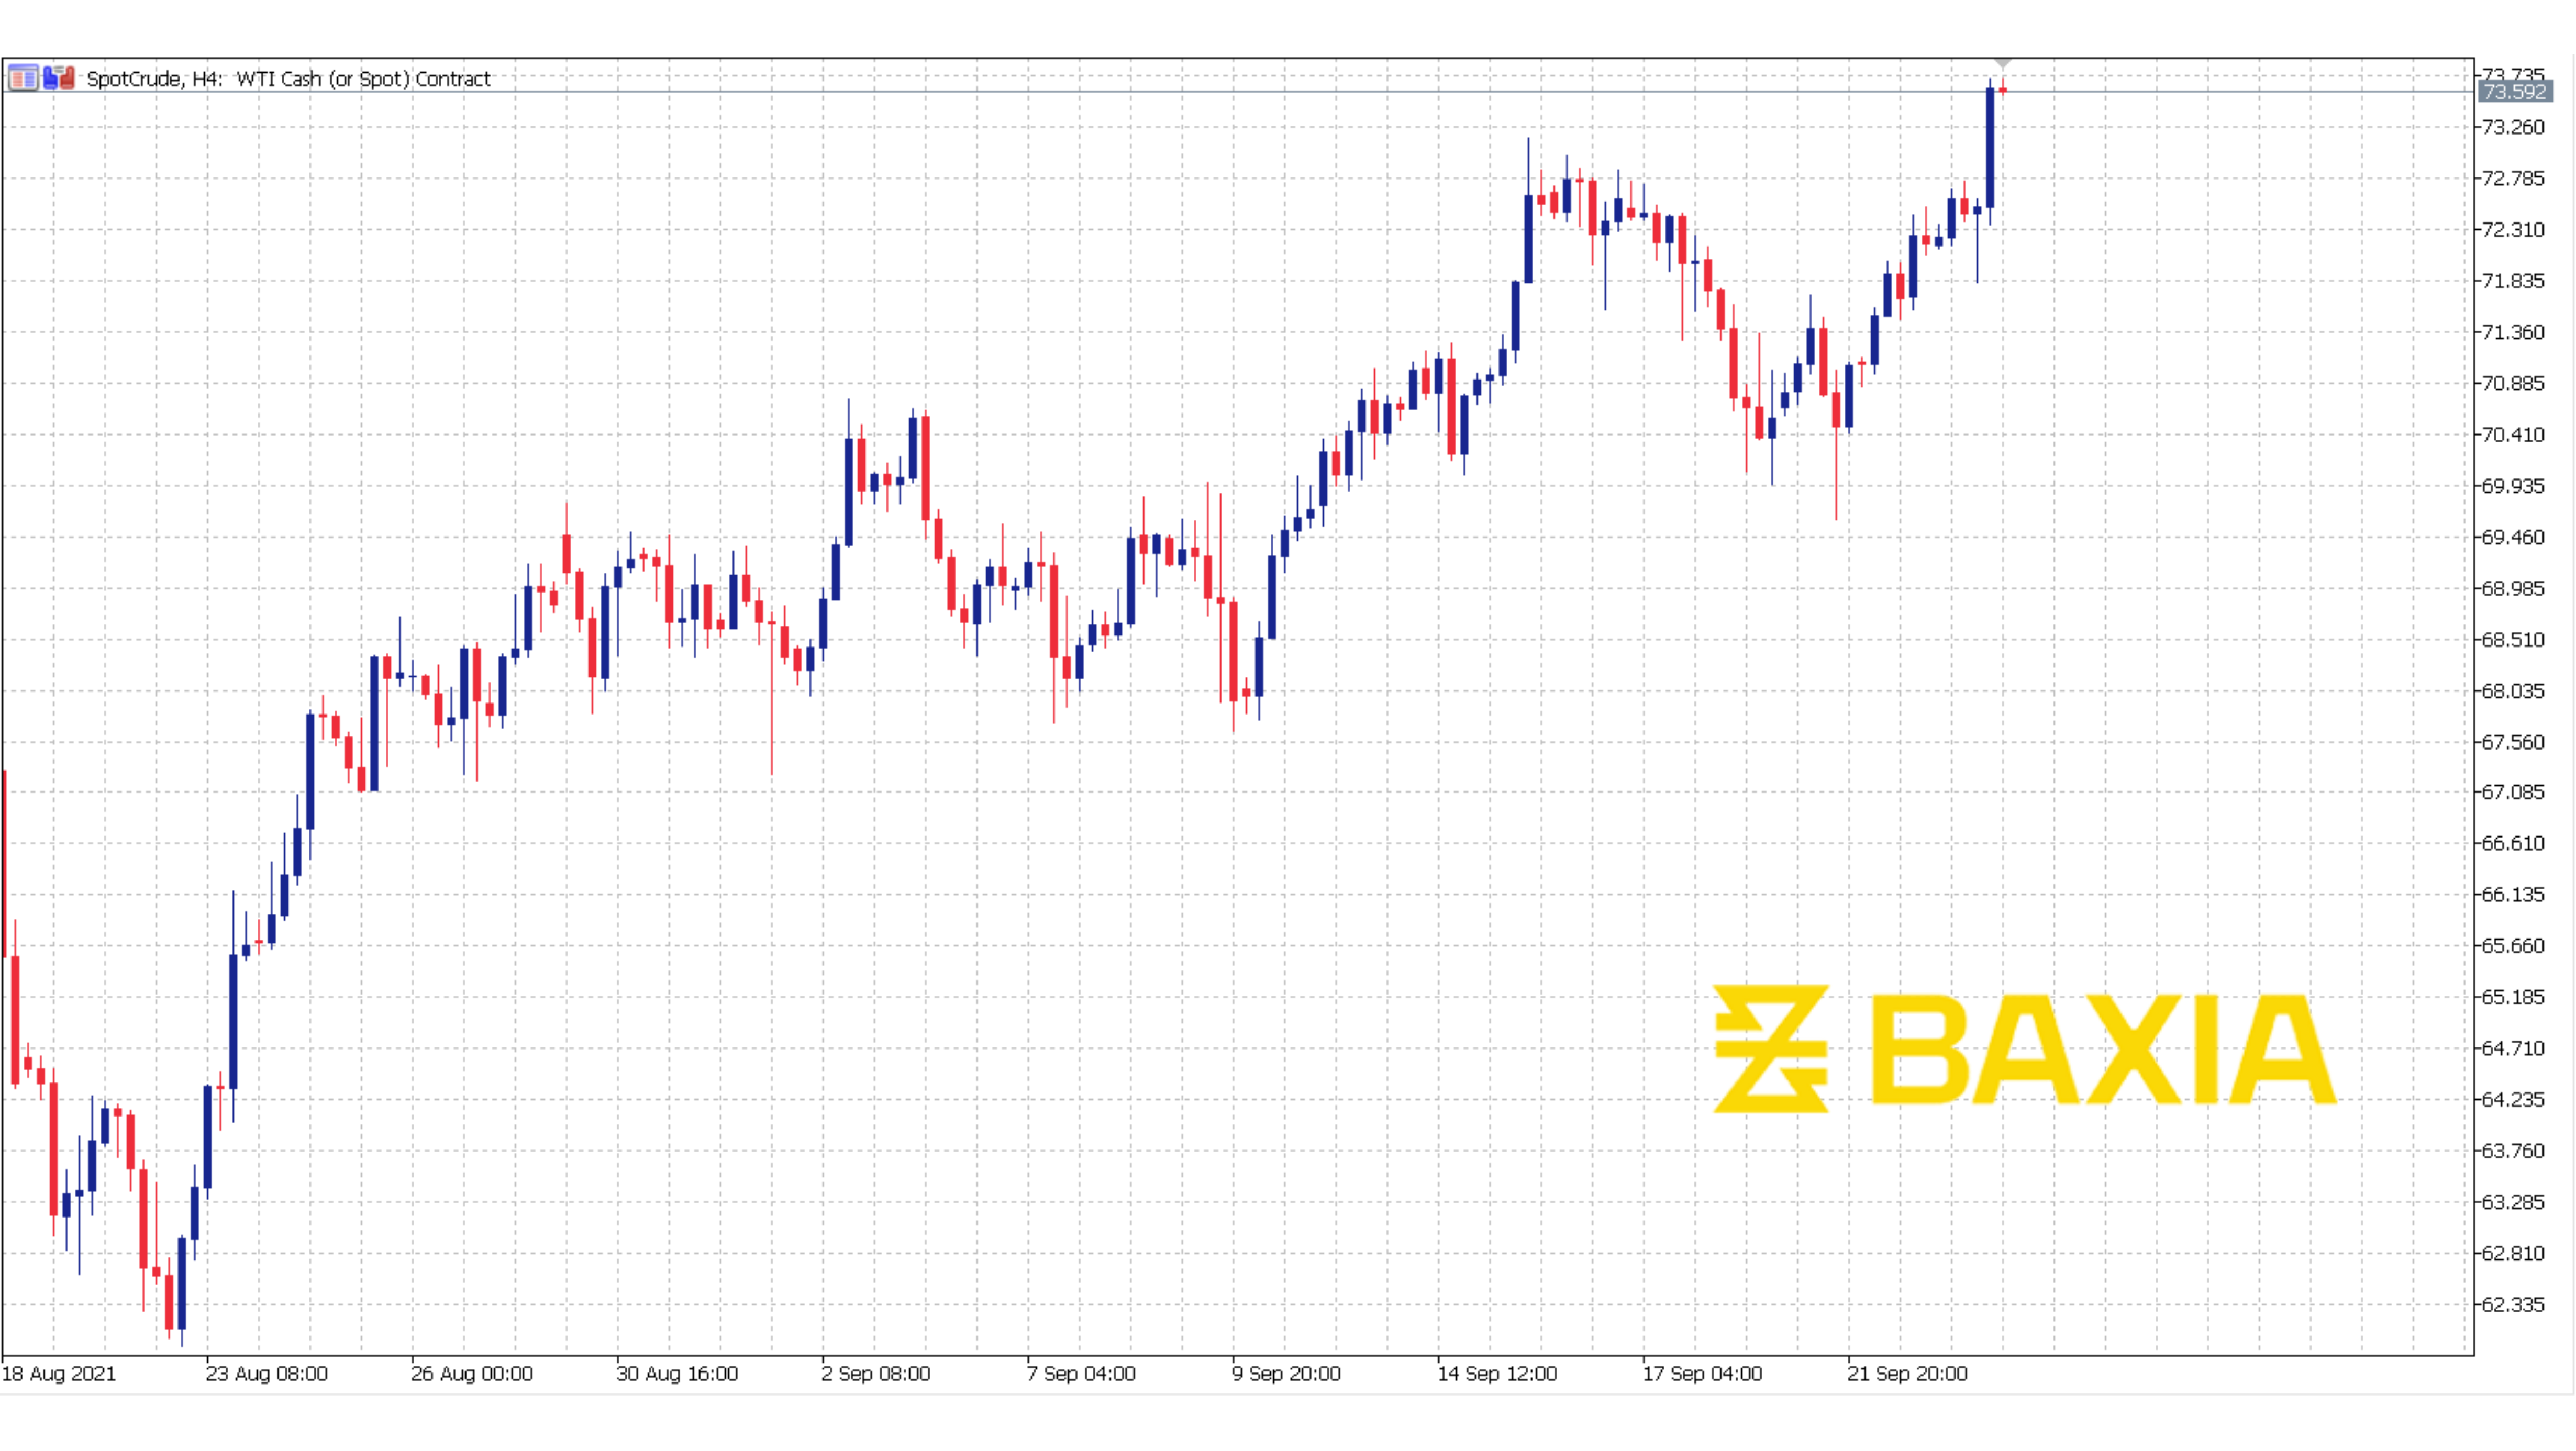The width and height of the screenshot is (2576, 1451).
Task: Click the 73.260 price scale label
Action: [2513, 127]
